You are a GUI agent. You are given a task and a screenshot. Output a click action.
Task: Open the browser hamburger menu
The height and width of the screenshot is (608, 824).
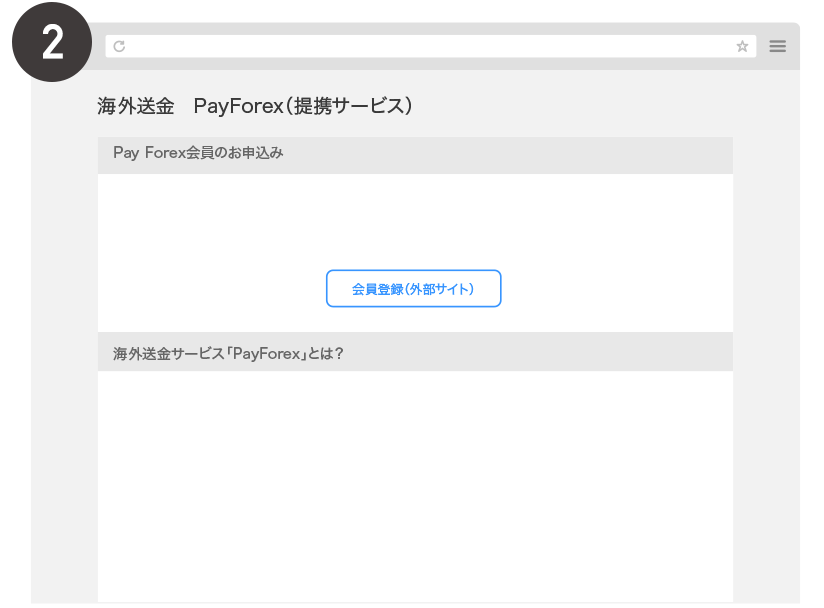coord(778,46)
